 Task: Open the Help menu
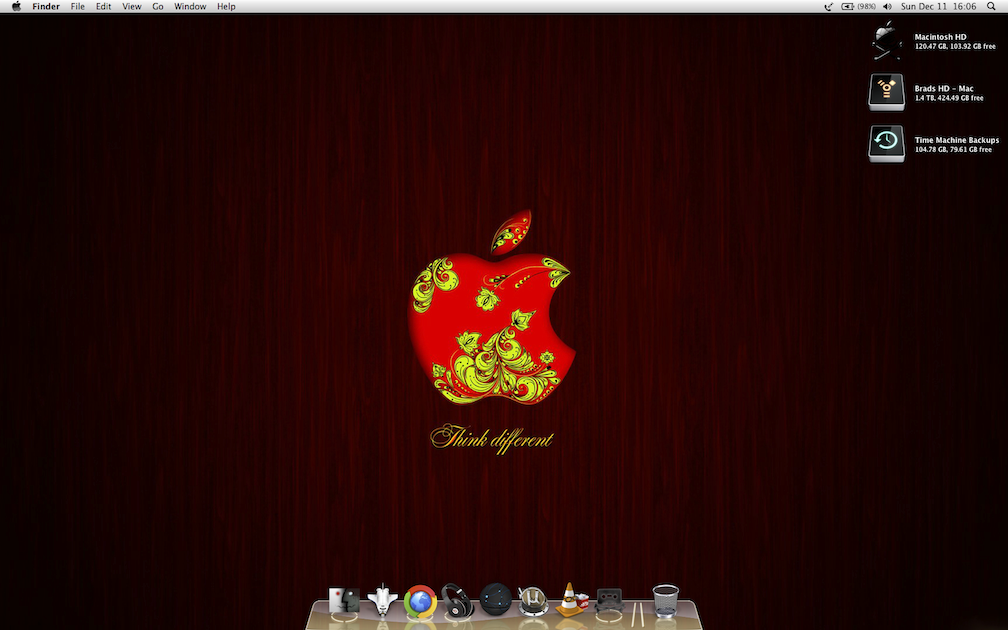pos(226,6)
